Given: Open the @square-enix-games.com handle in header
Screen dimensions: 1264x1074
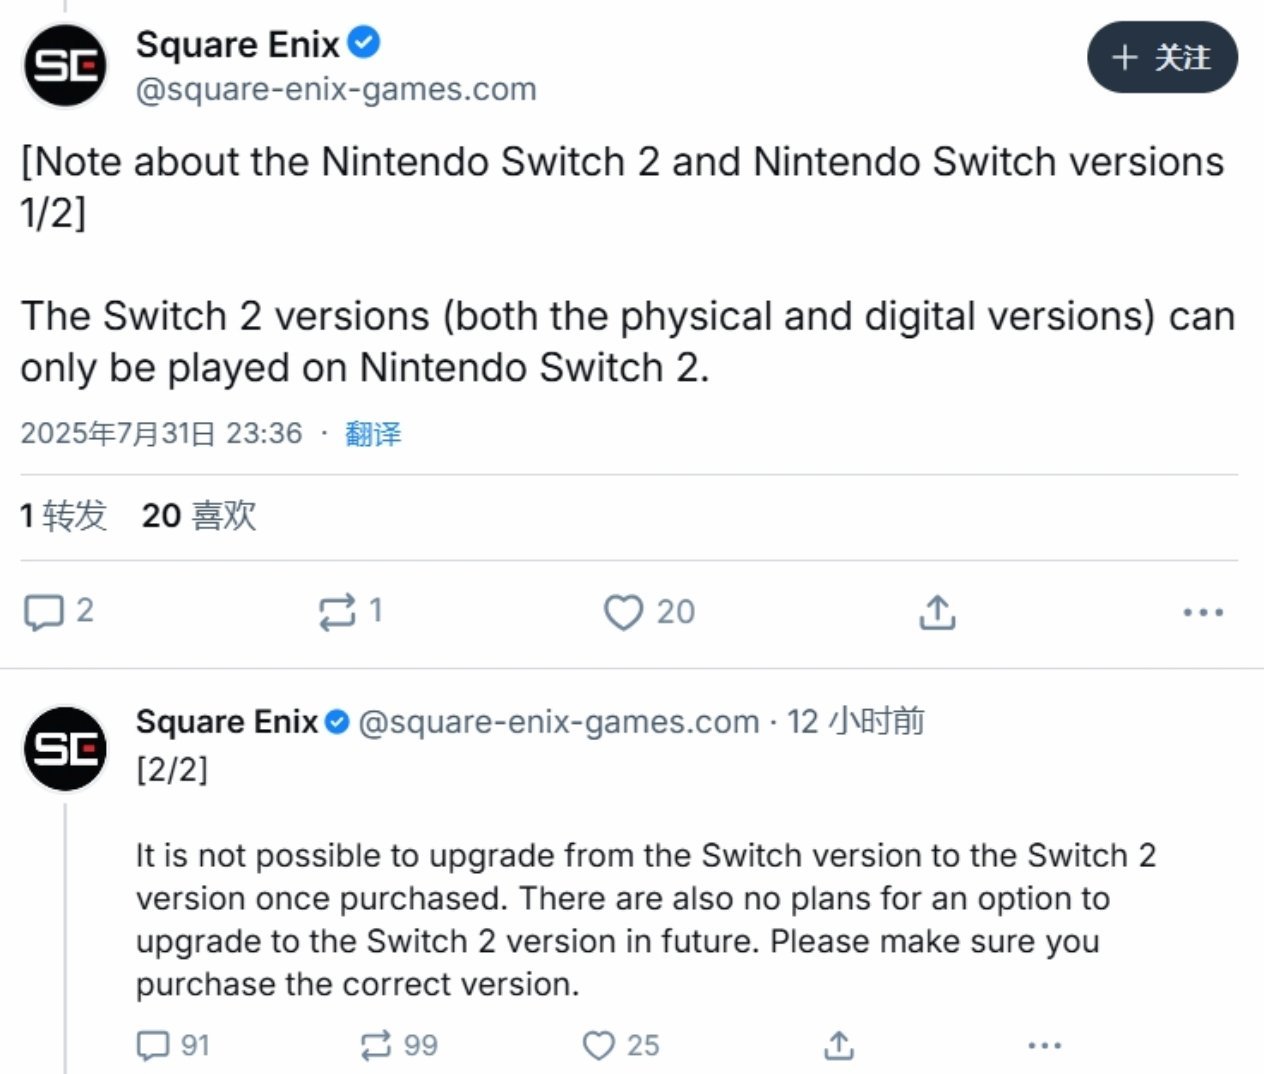Looking at the screenshot, I should [x=336, y=89].
